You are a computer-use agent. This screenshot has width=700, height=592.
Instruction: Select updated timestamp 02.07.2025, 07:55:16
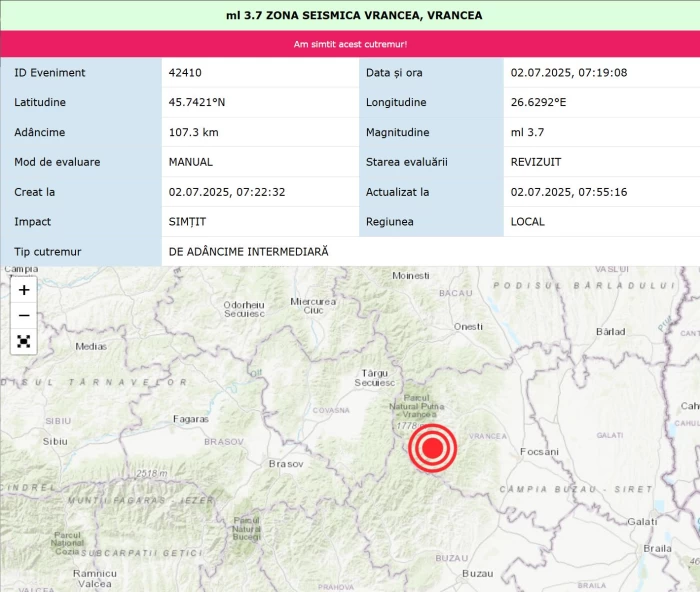point(569,192)
